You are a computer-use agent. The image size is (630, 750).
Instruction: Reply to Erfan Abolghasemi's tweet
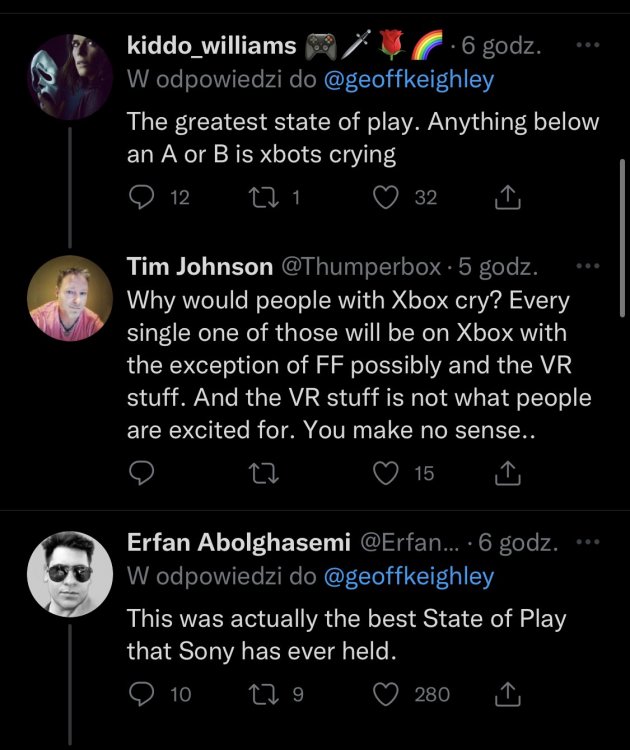[145, 693]
